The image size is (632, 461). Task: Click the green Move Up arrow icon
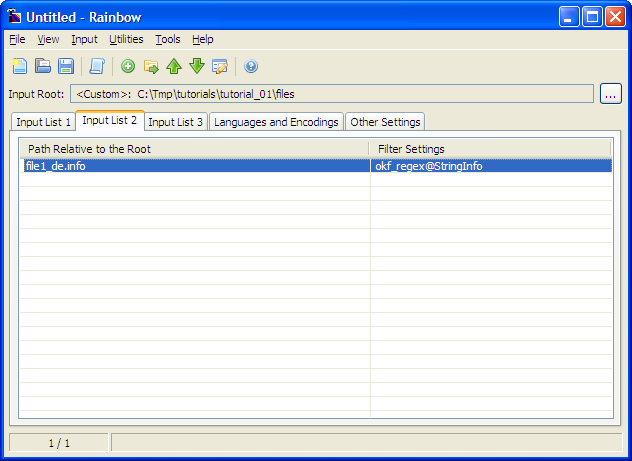tap(174, 66)
